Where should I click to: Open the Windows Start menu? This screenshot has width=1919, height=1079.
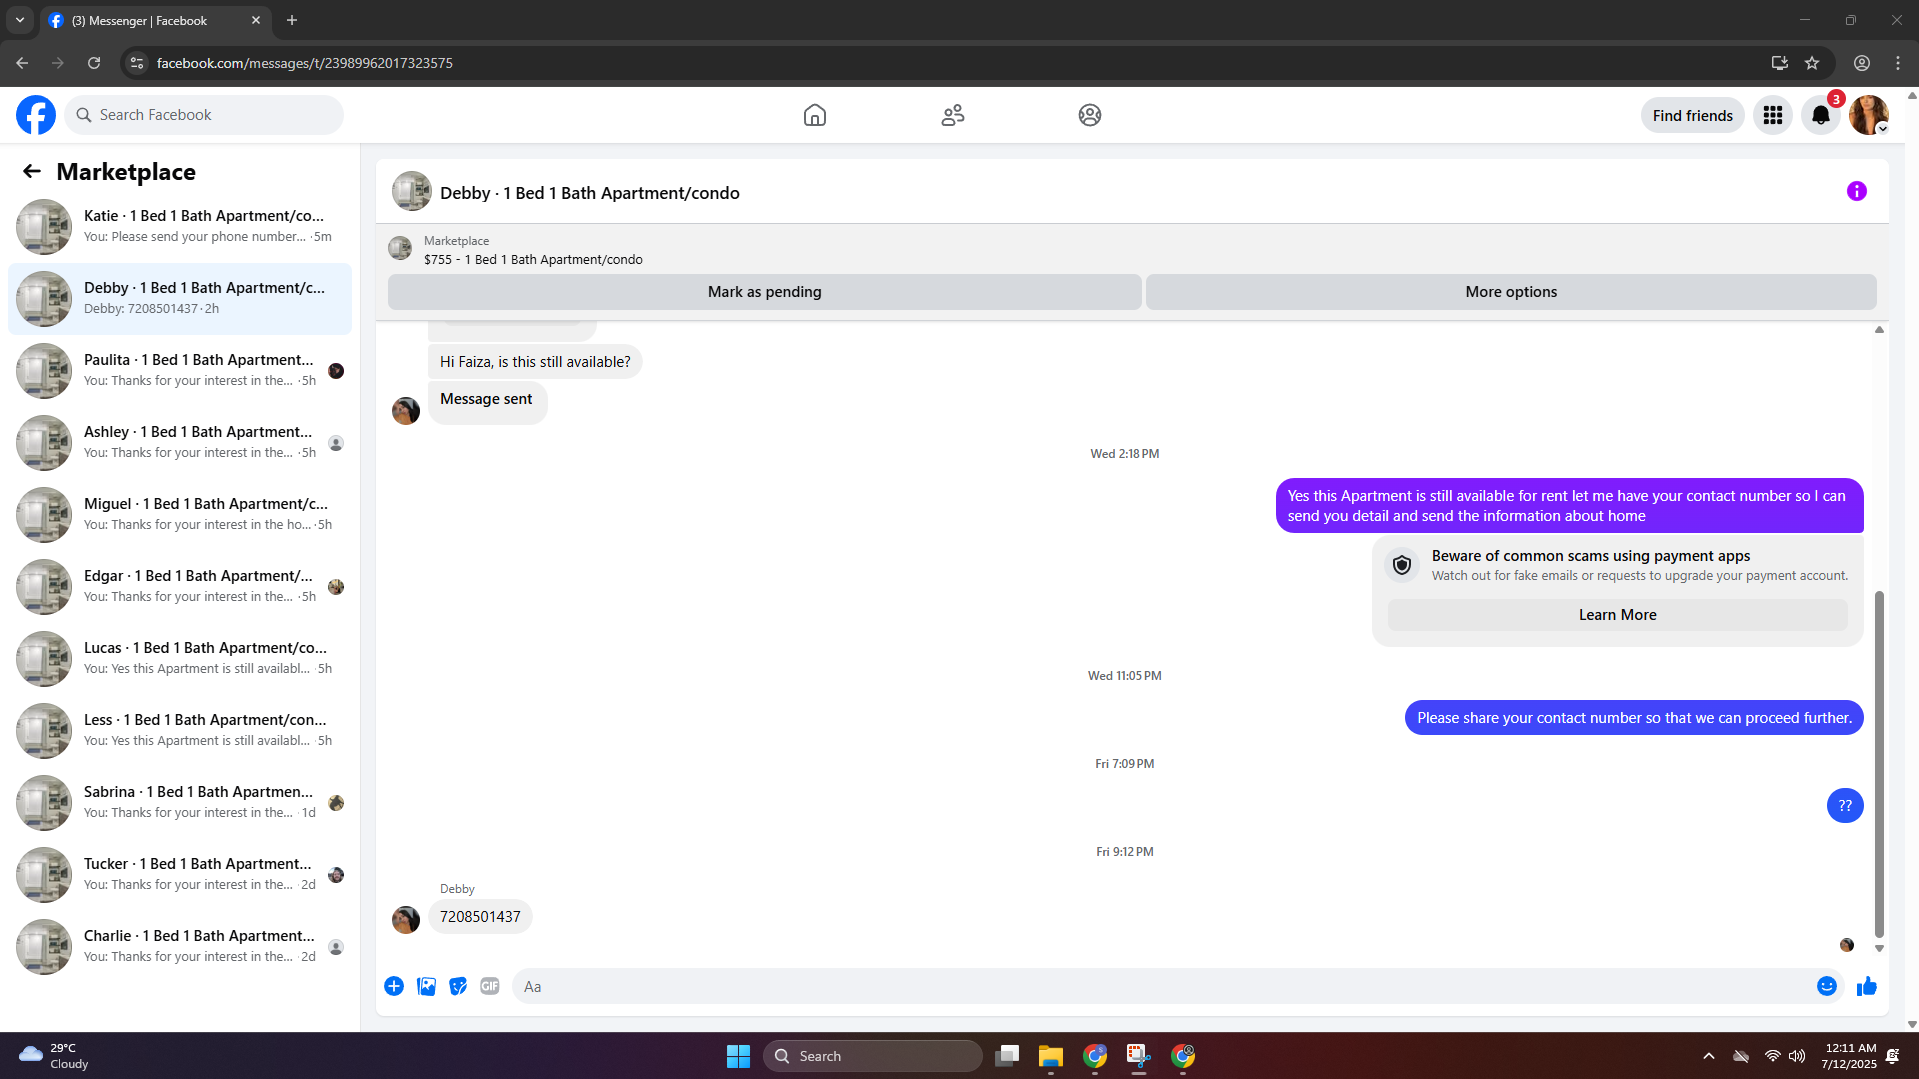[738, 1056]
